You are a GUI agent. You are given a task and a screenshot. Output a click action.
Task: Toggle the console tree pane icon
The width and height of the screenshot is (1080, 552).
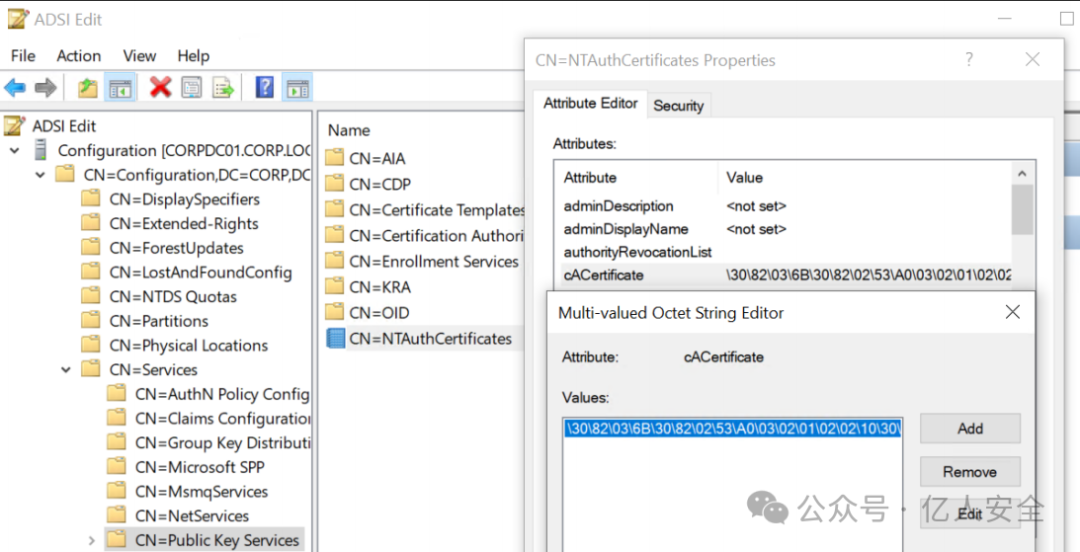click(120, 88)
